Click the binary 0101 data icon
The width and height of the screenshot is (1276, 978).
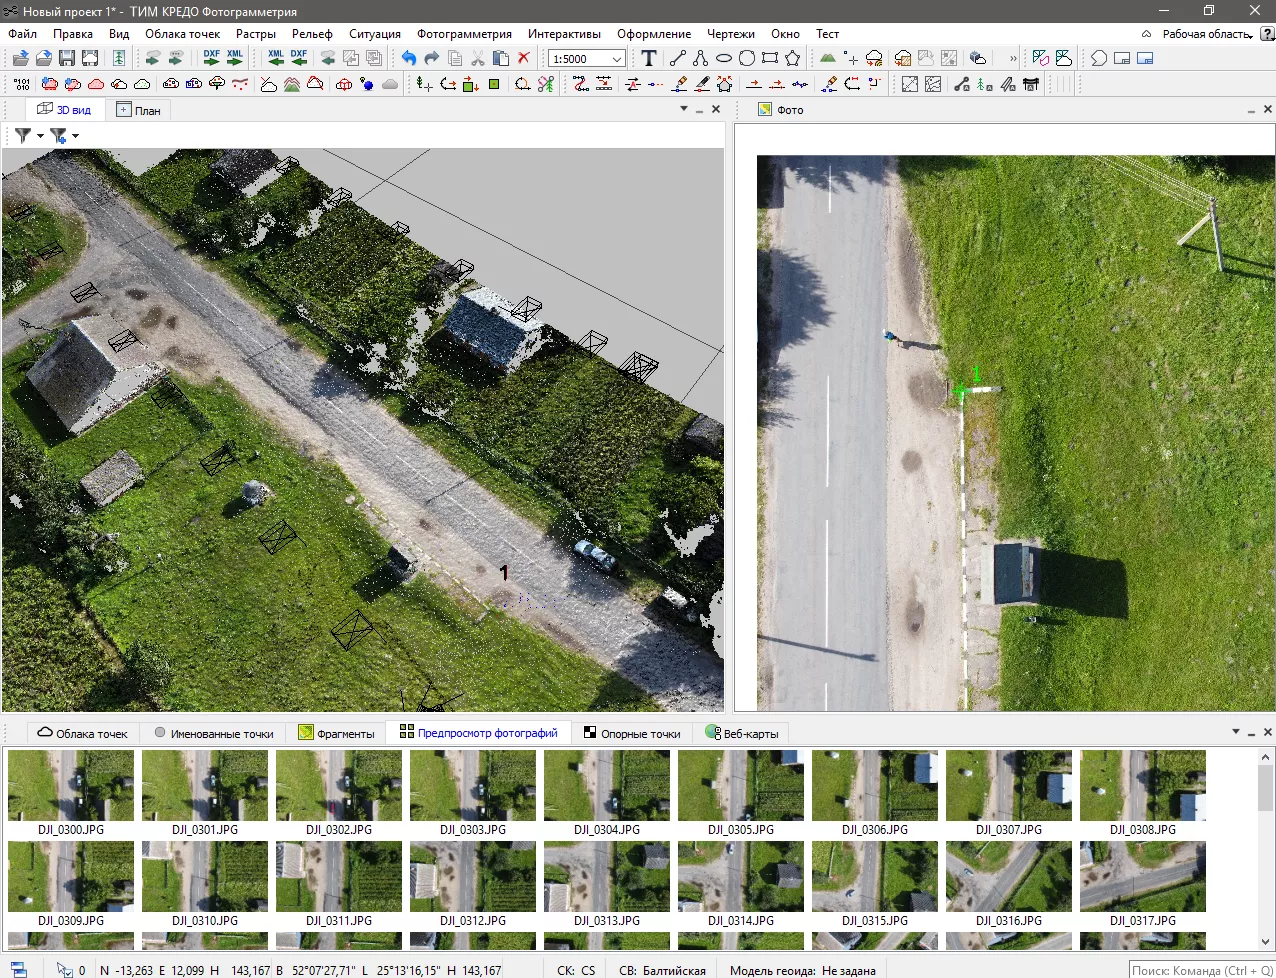21,85
